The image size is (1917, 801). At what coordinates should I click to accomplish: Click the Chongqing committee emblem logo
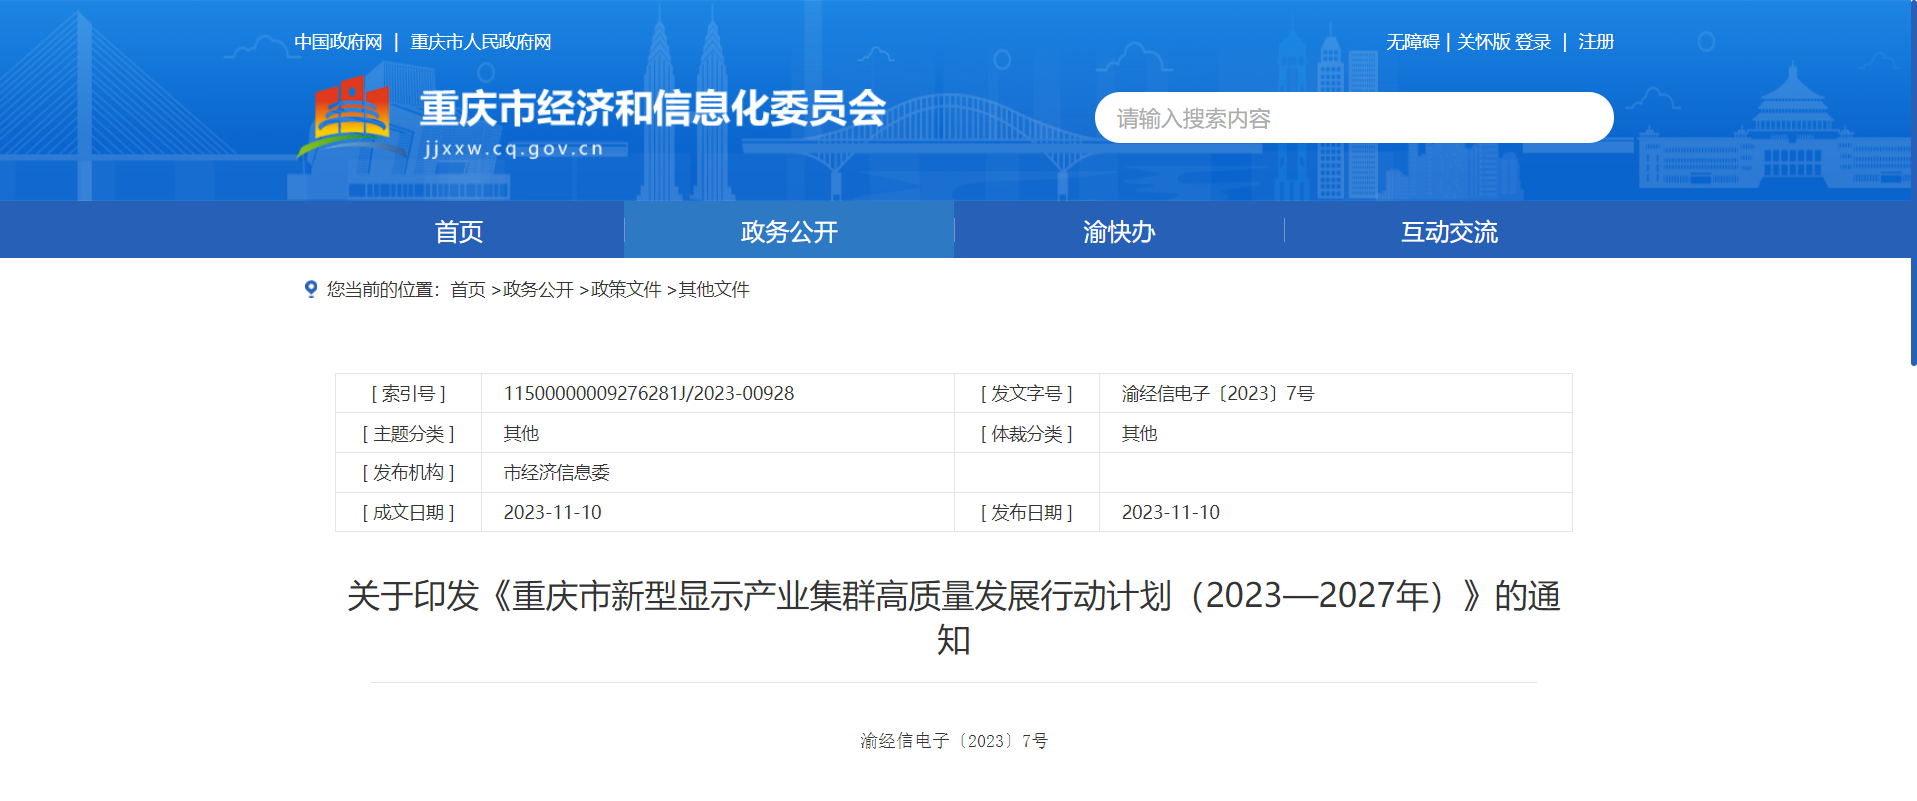click(352, 118)
